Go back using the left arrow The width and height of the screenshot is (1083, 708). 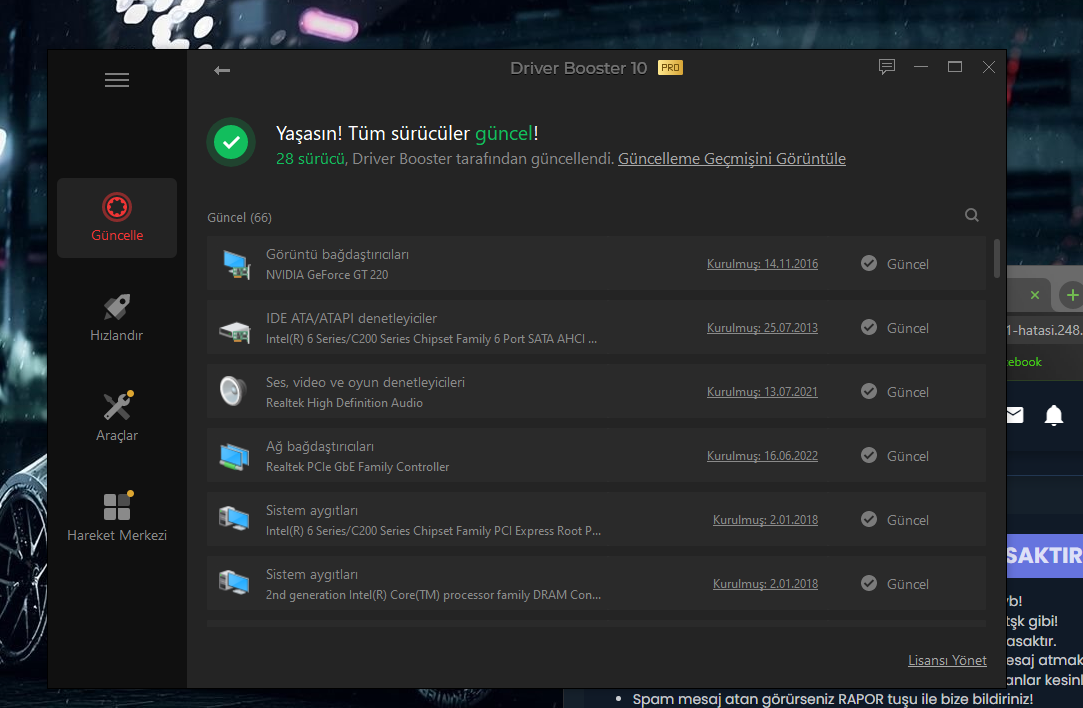pos(222,70)
